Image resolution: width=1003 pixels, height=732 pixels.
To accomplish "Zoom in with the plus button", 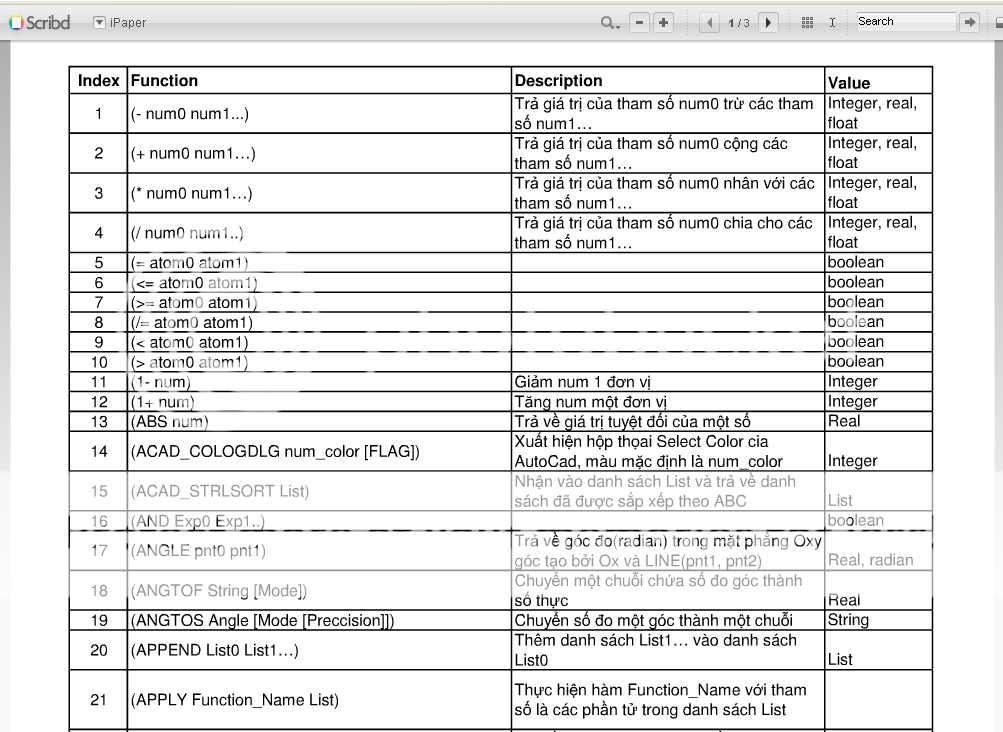I will coord(663,22).
